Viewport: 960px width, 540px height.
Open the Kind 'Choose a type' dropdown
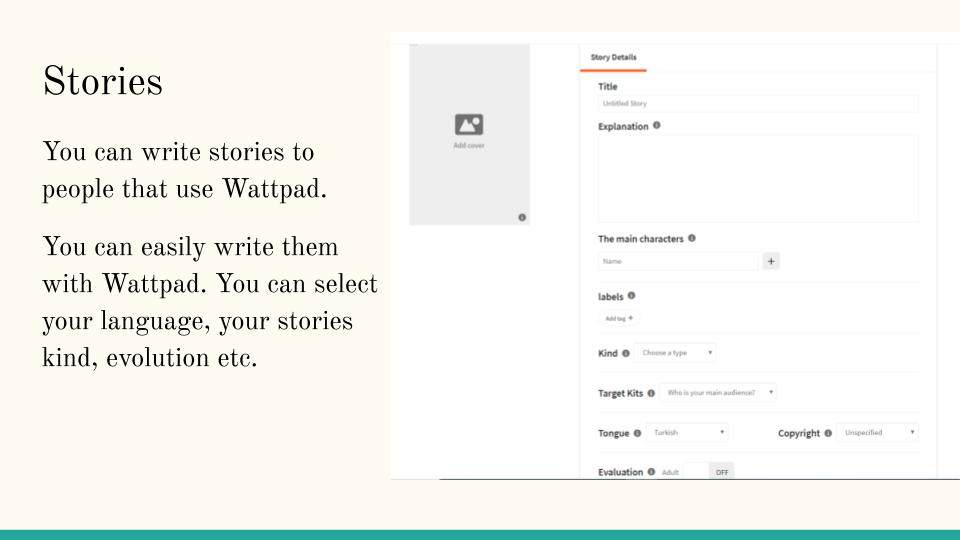[677, 353]
